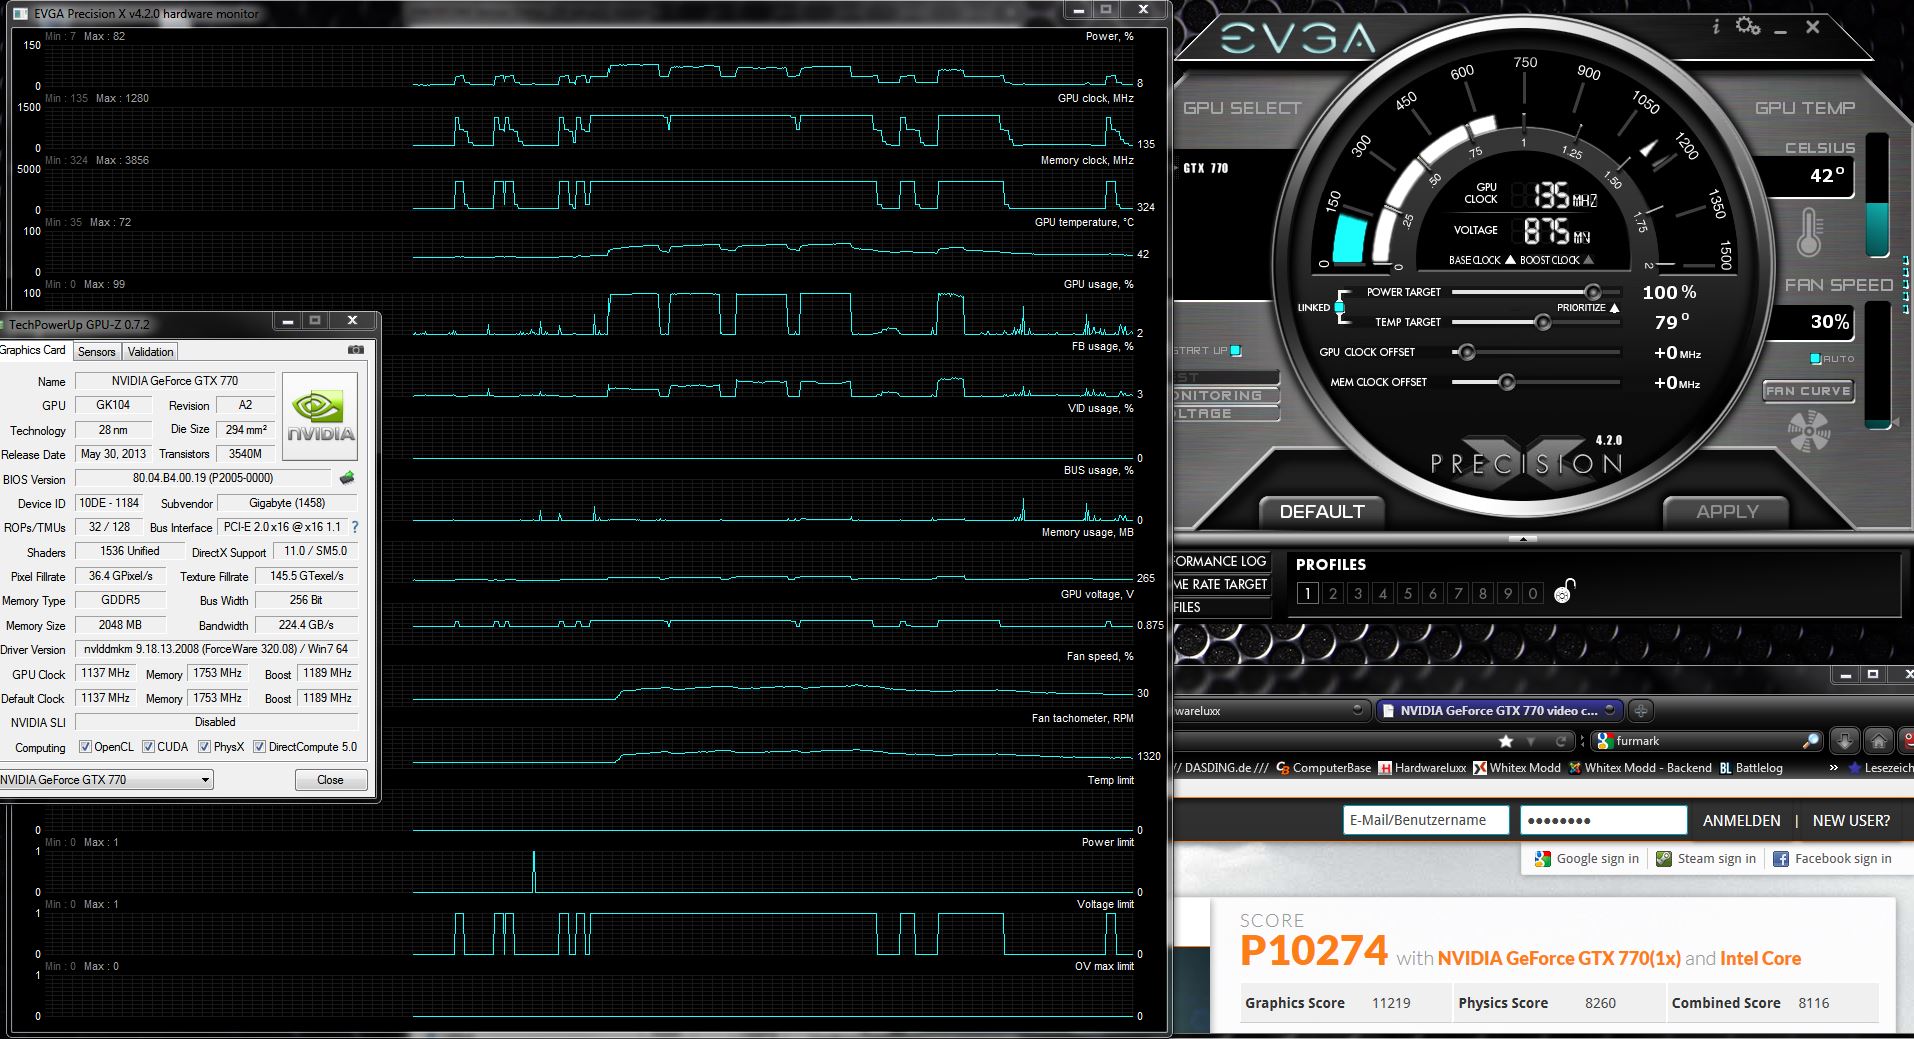Click the NVIDIA logo in GPU-Z
The width and height of the screenshot is (1914, 1039).
(320, 416)
